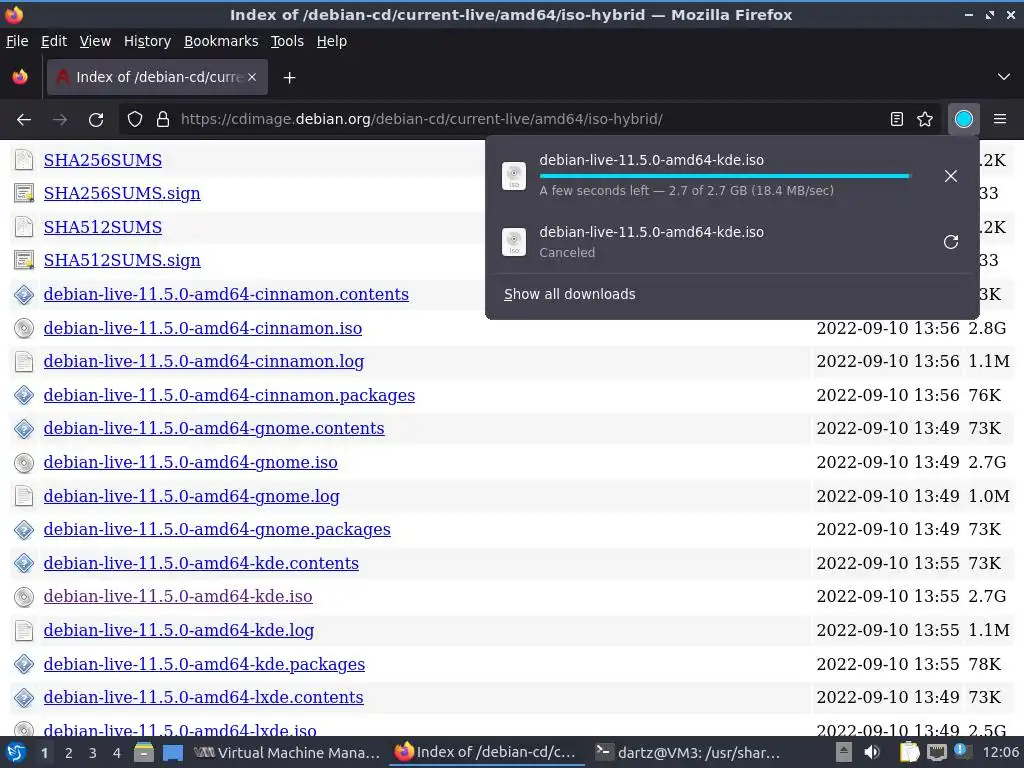Click the kde.iso download progress bar
This screenshot has height=768, width=1024.
click(x=725, y=176)
